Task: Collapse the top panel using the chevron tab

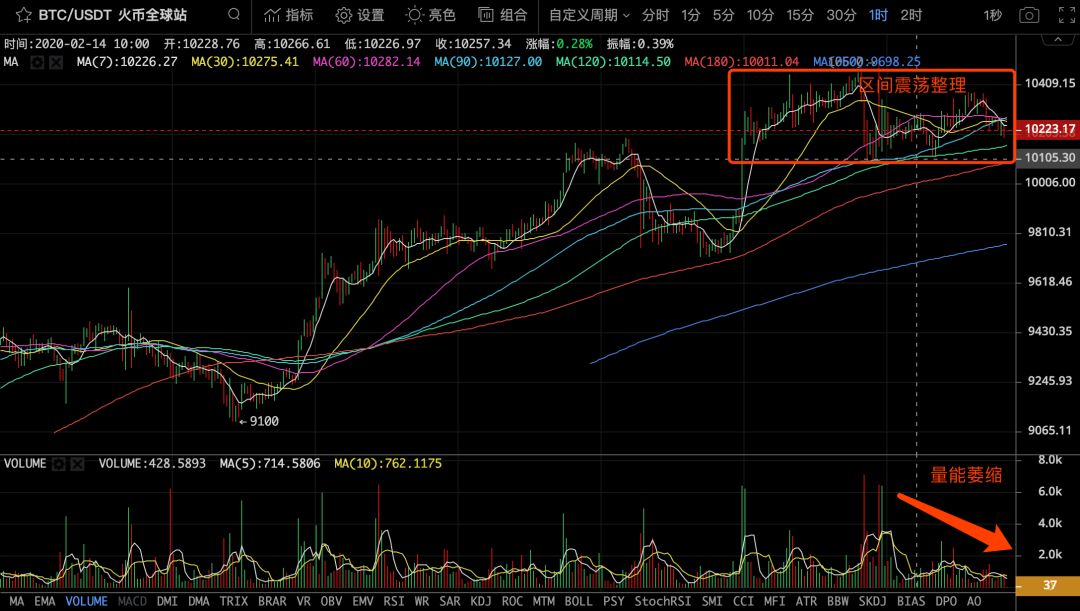Action: pos(1057,41)
